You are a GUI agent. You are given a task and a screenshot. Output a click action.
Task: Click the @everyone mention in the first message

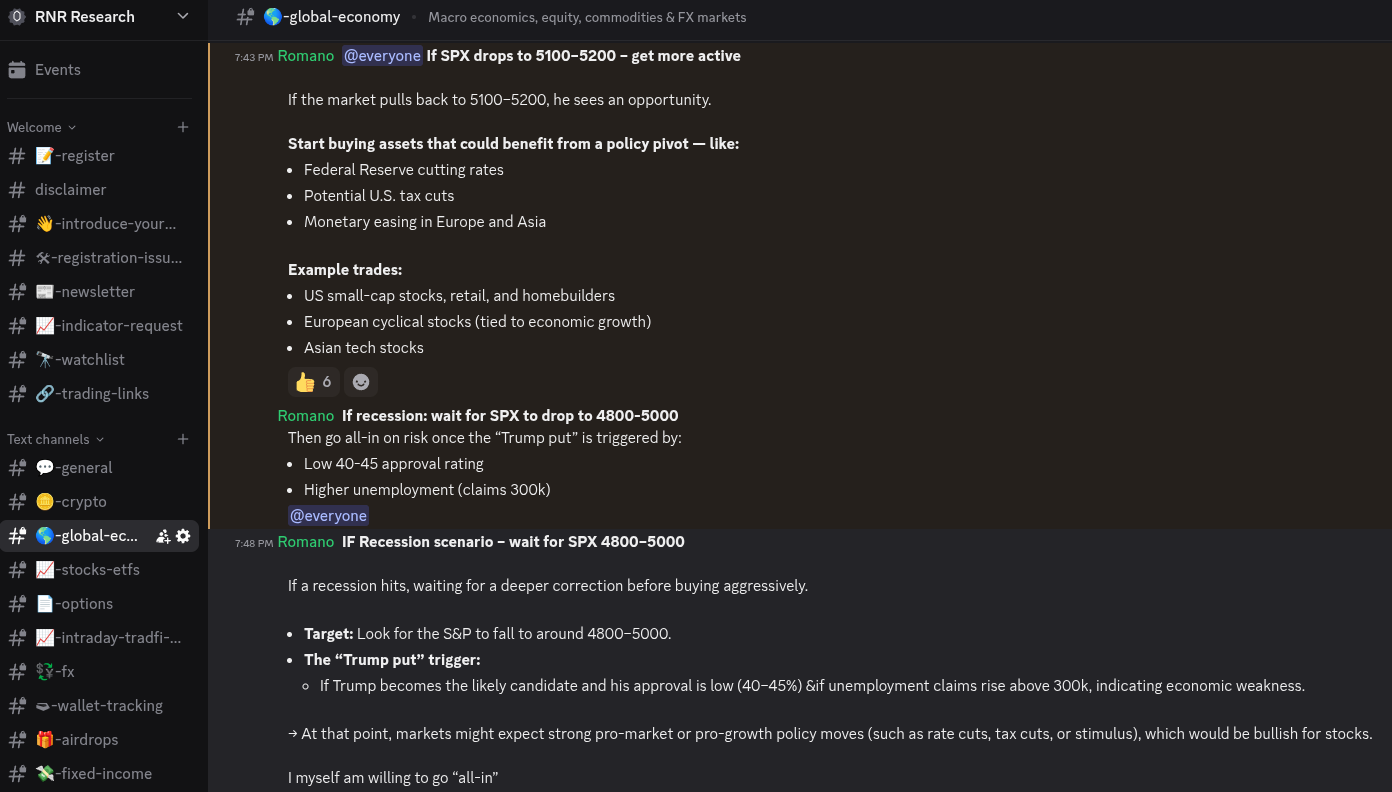click(382, 56)
